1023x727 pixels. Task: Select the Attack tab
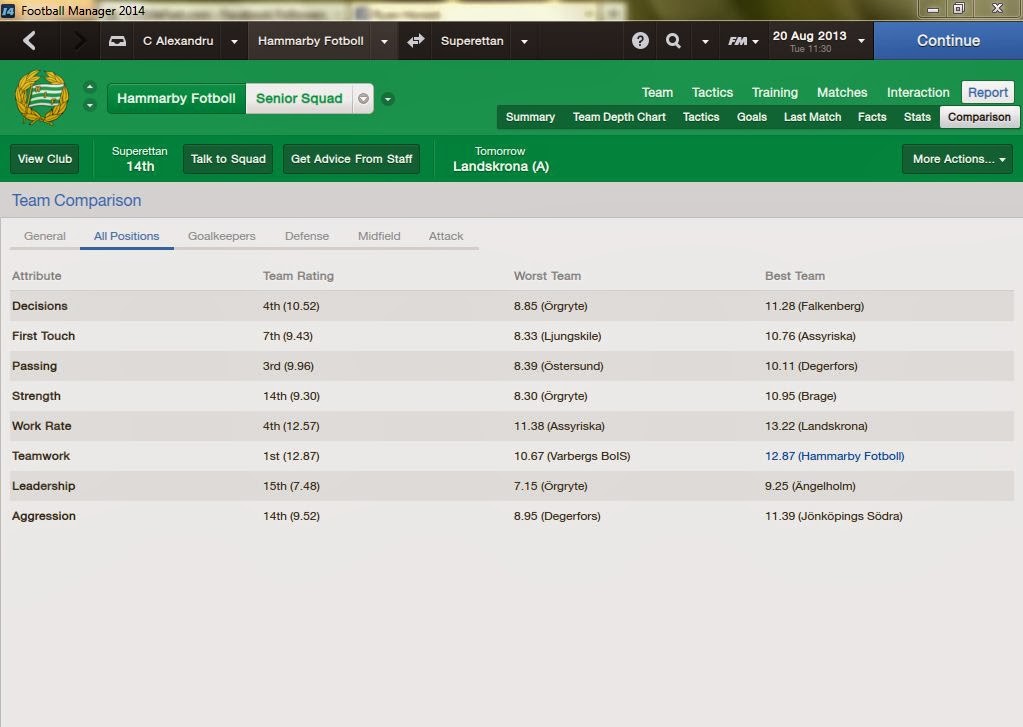tap(446, 236)
